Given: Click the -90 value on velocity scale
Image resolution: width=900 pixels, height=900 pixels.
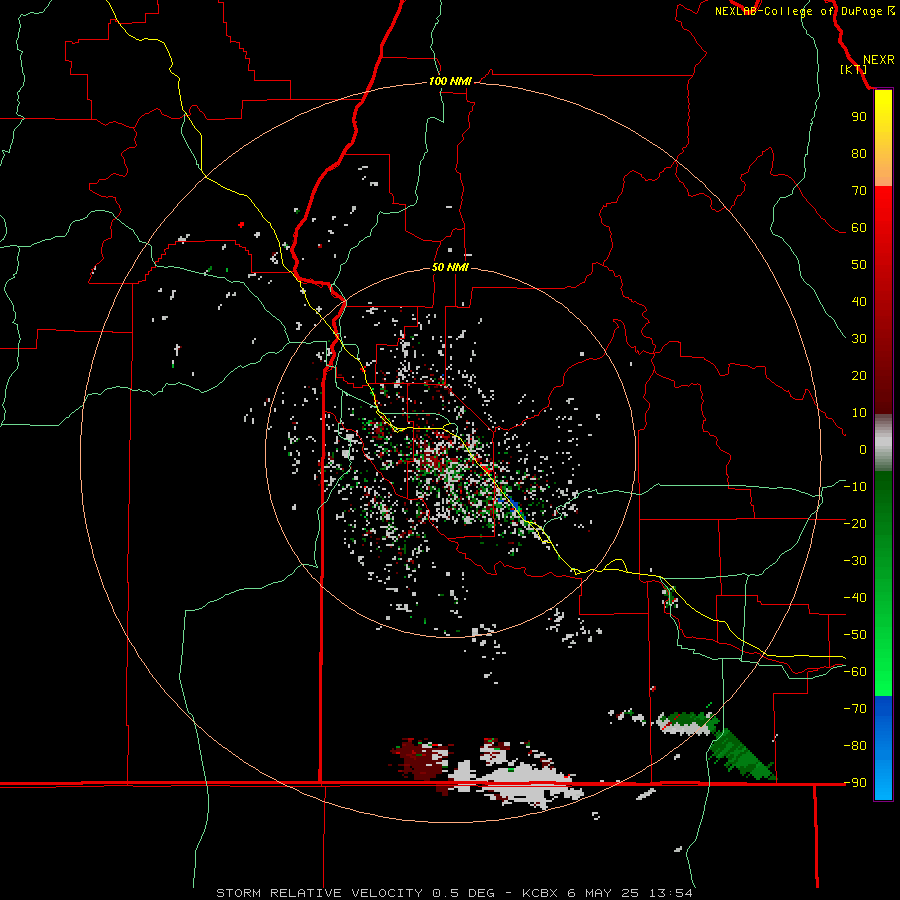Looking at the screenshot, I should 855,783.
